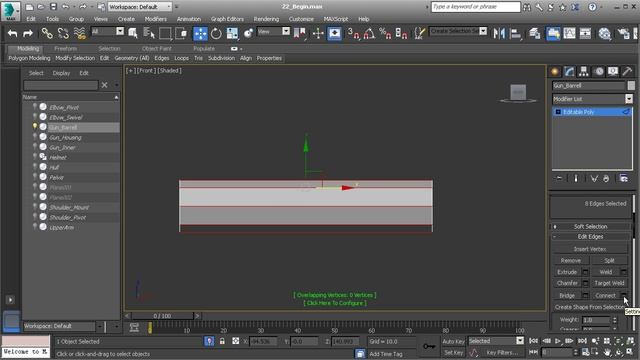The height and width of the screenshot is (360, 640).
Task: Sort scene explorer by Name column header
Action: coord(71,97)
